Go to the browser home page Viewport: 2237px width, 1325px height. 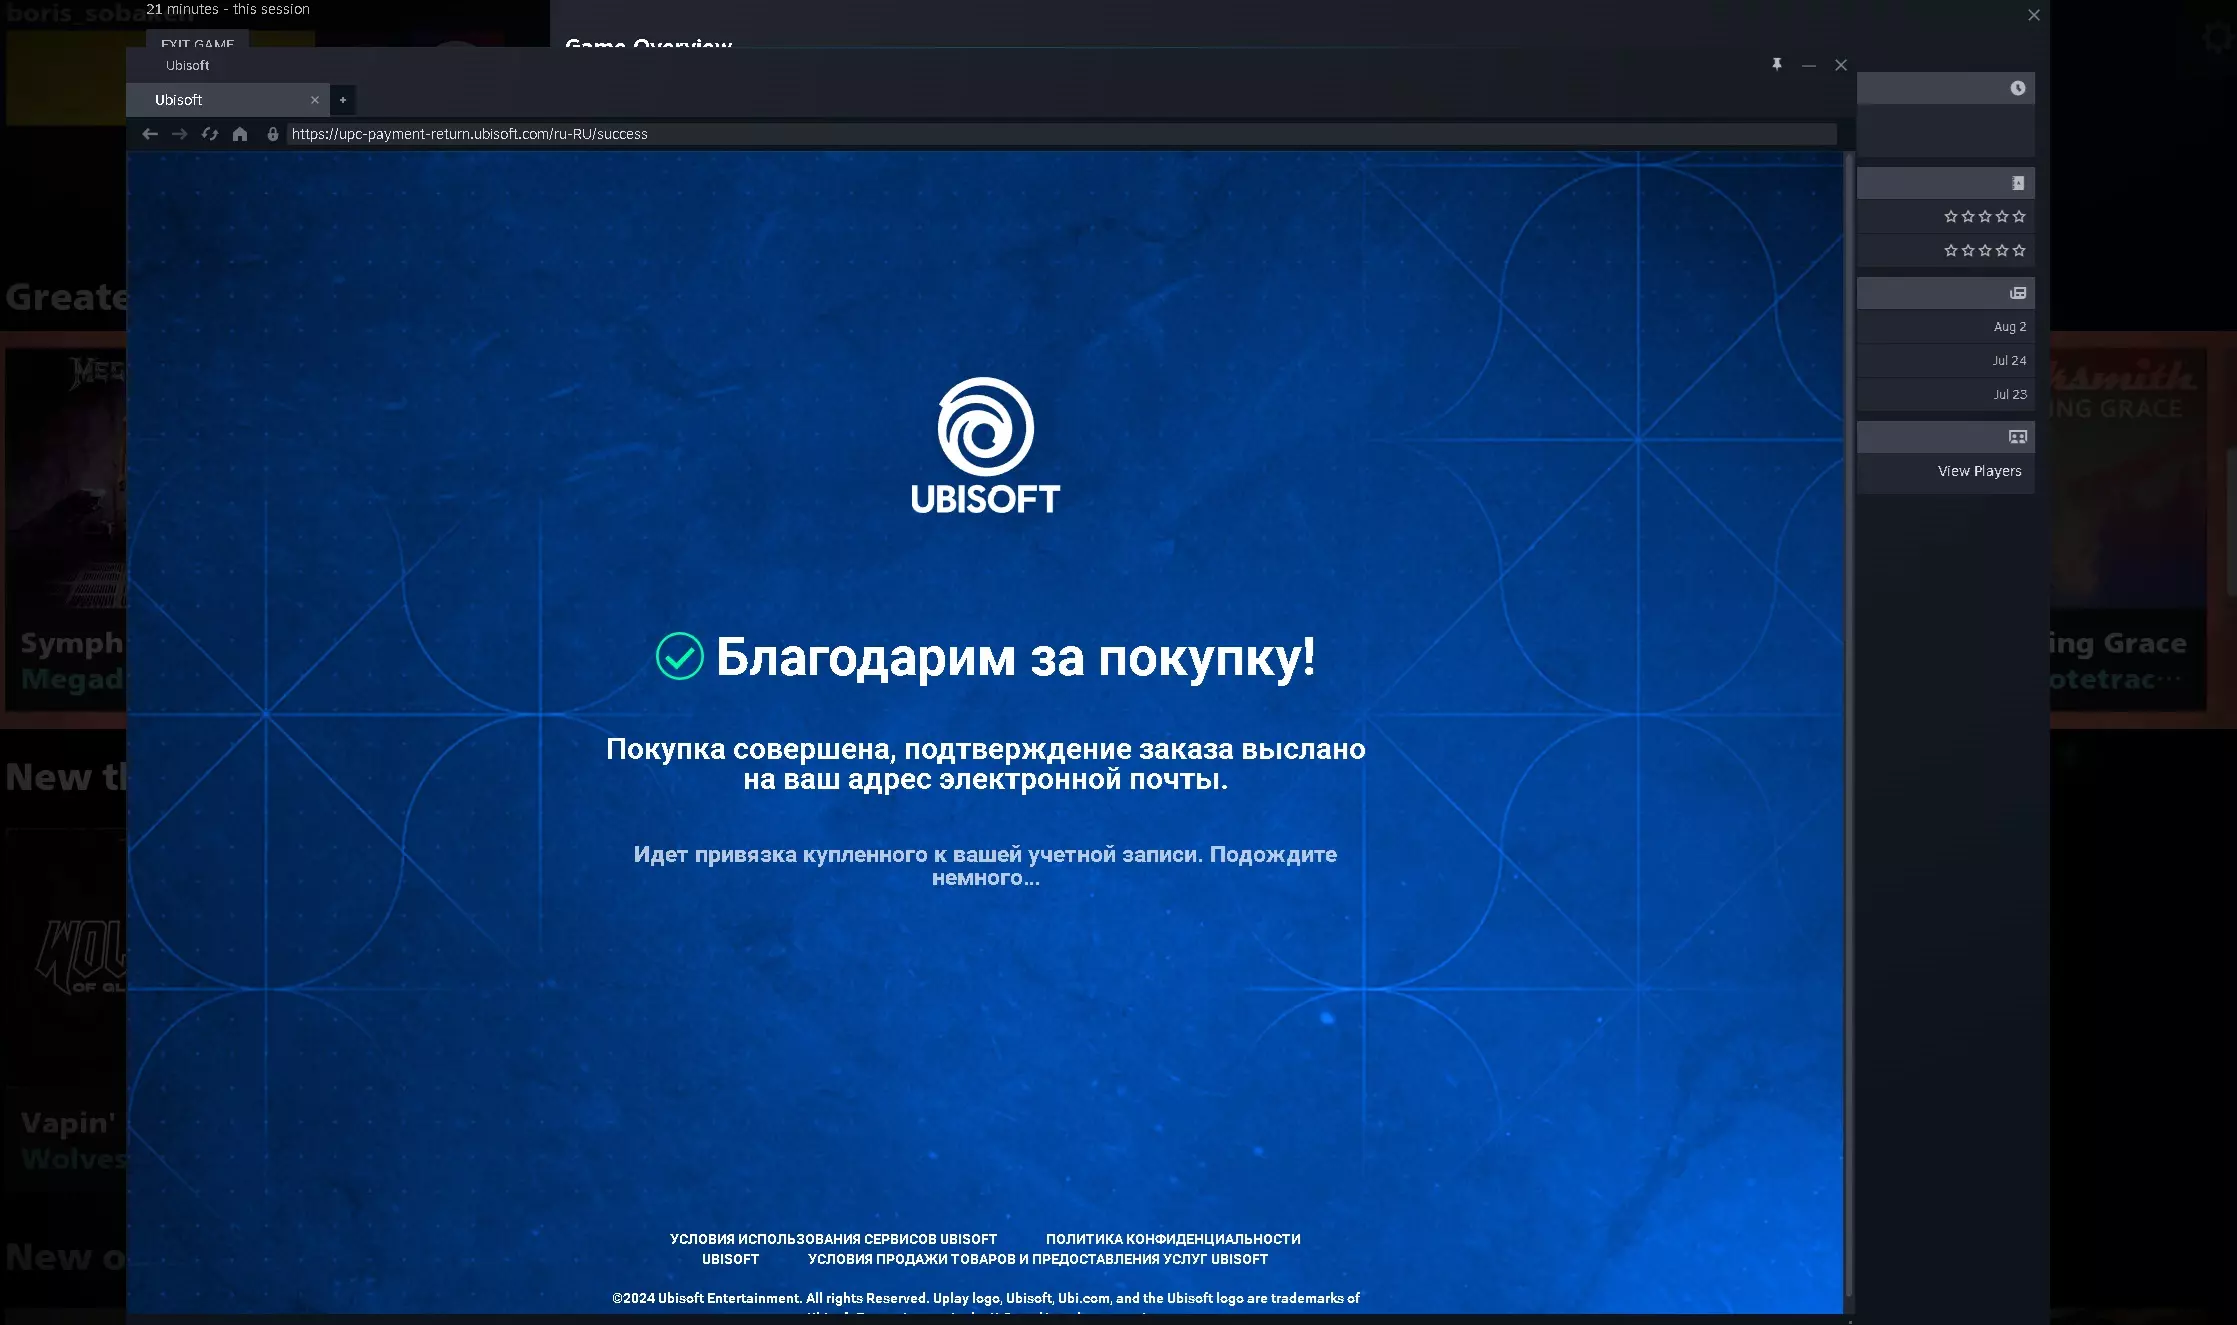pyautogui.click(x=240, y=134)
